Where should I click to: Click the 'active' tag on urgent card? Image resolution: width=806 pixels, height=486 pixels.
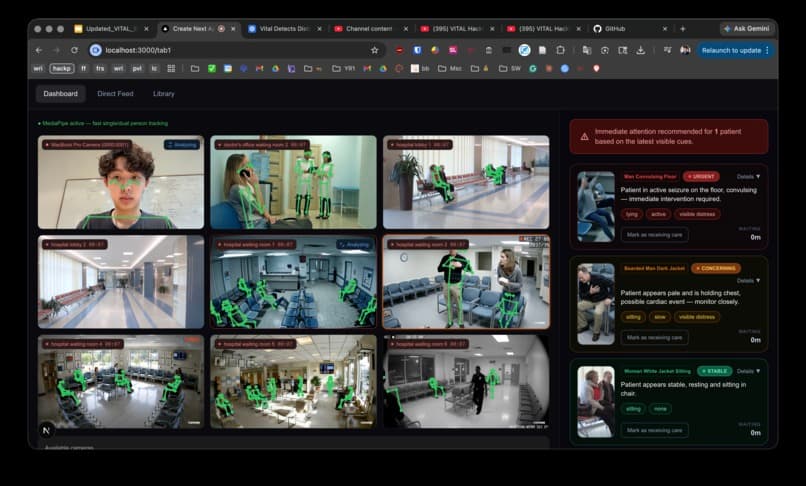(658, 214)
